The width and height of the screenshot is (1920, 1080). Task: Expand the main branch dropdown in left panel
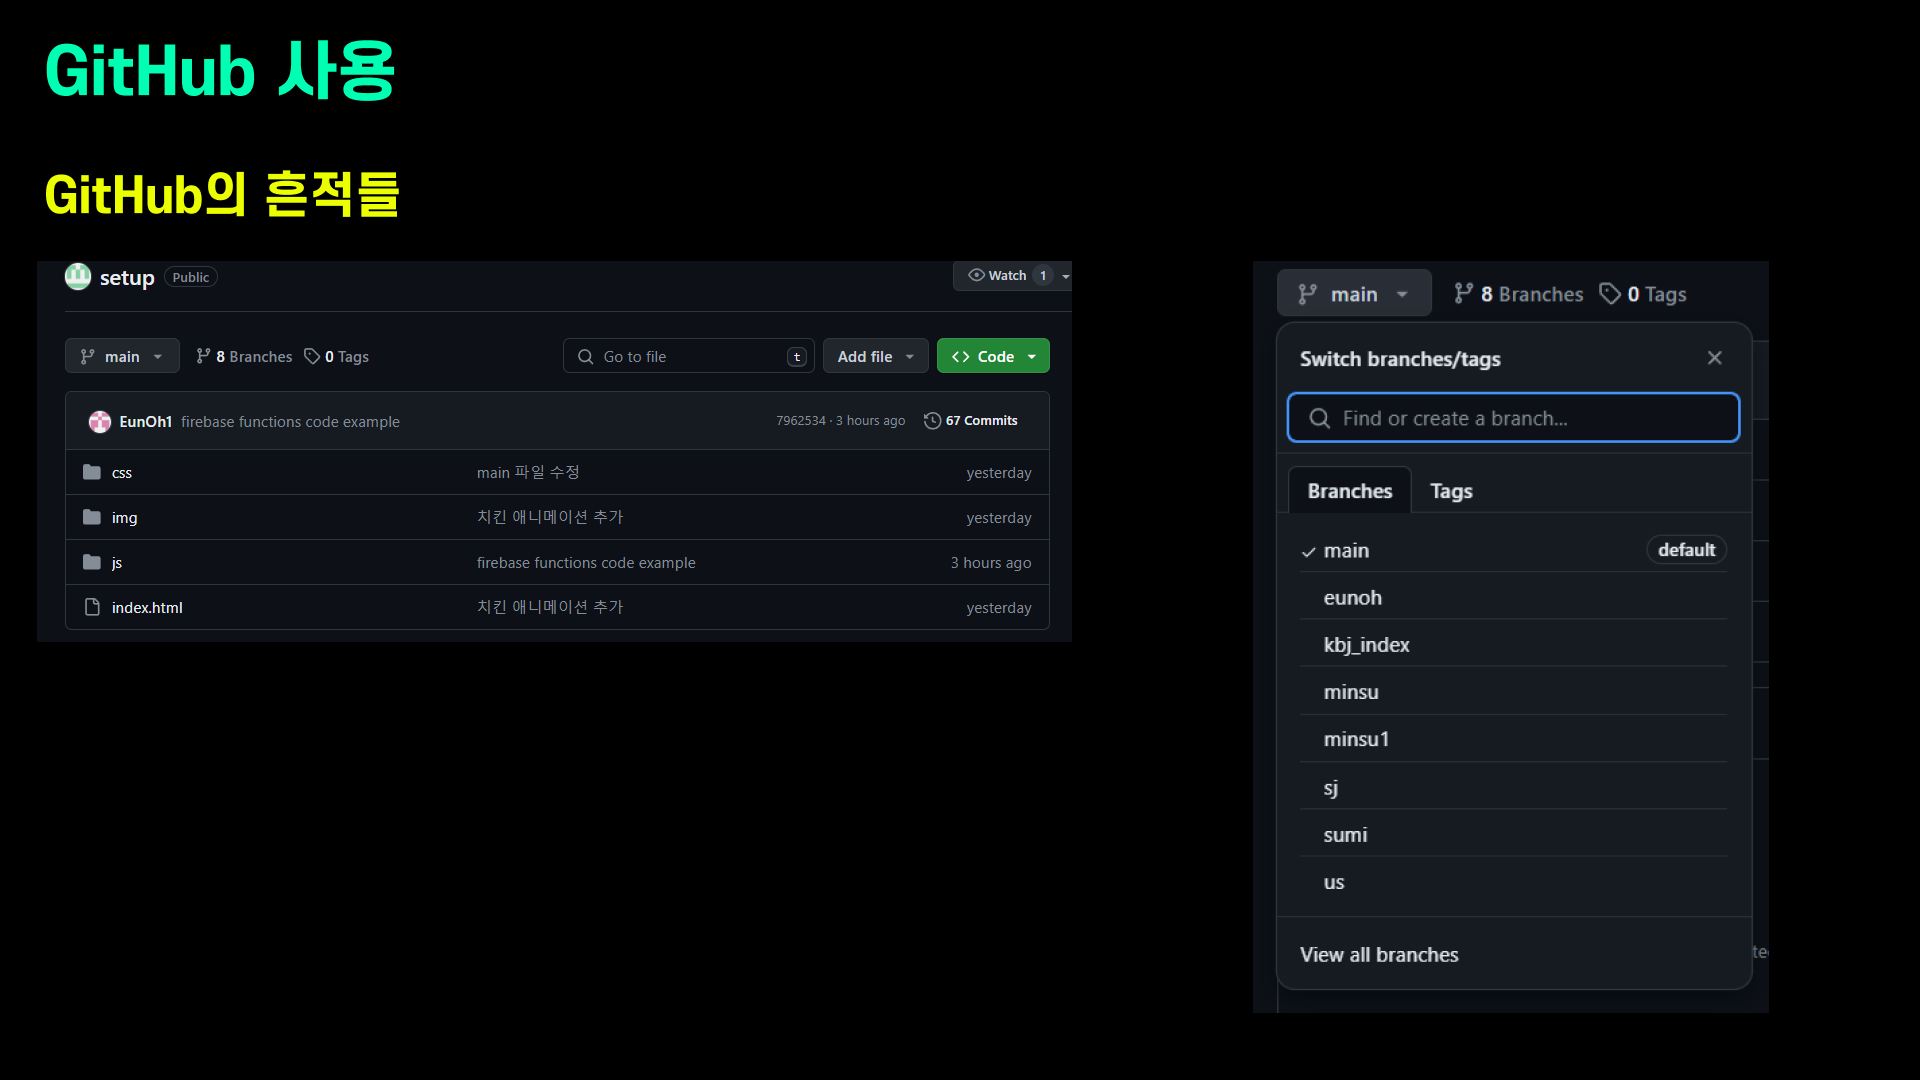coord(122,357)
